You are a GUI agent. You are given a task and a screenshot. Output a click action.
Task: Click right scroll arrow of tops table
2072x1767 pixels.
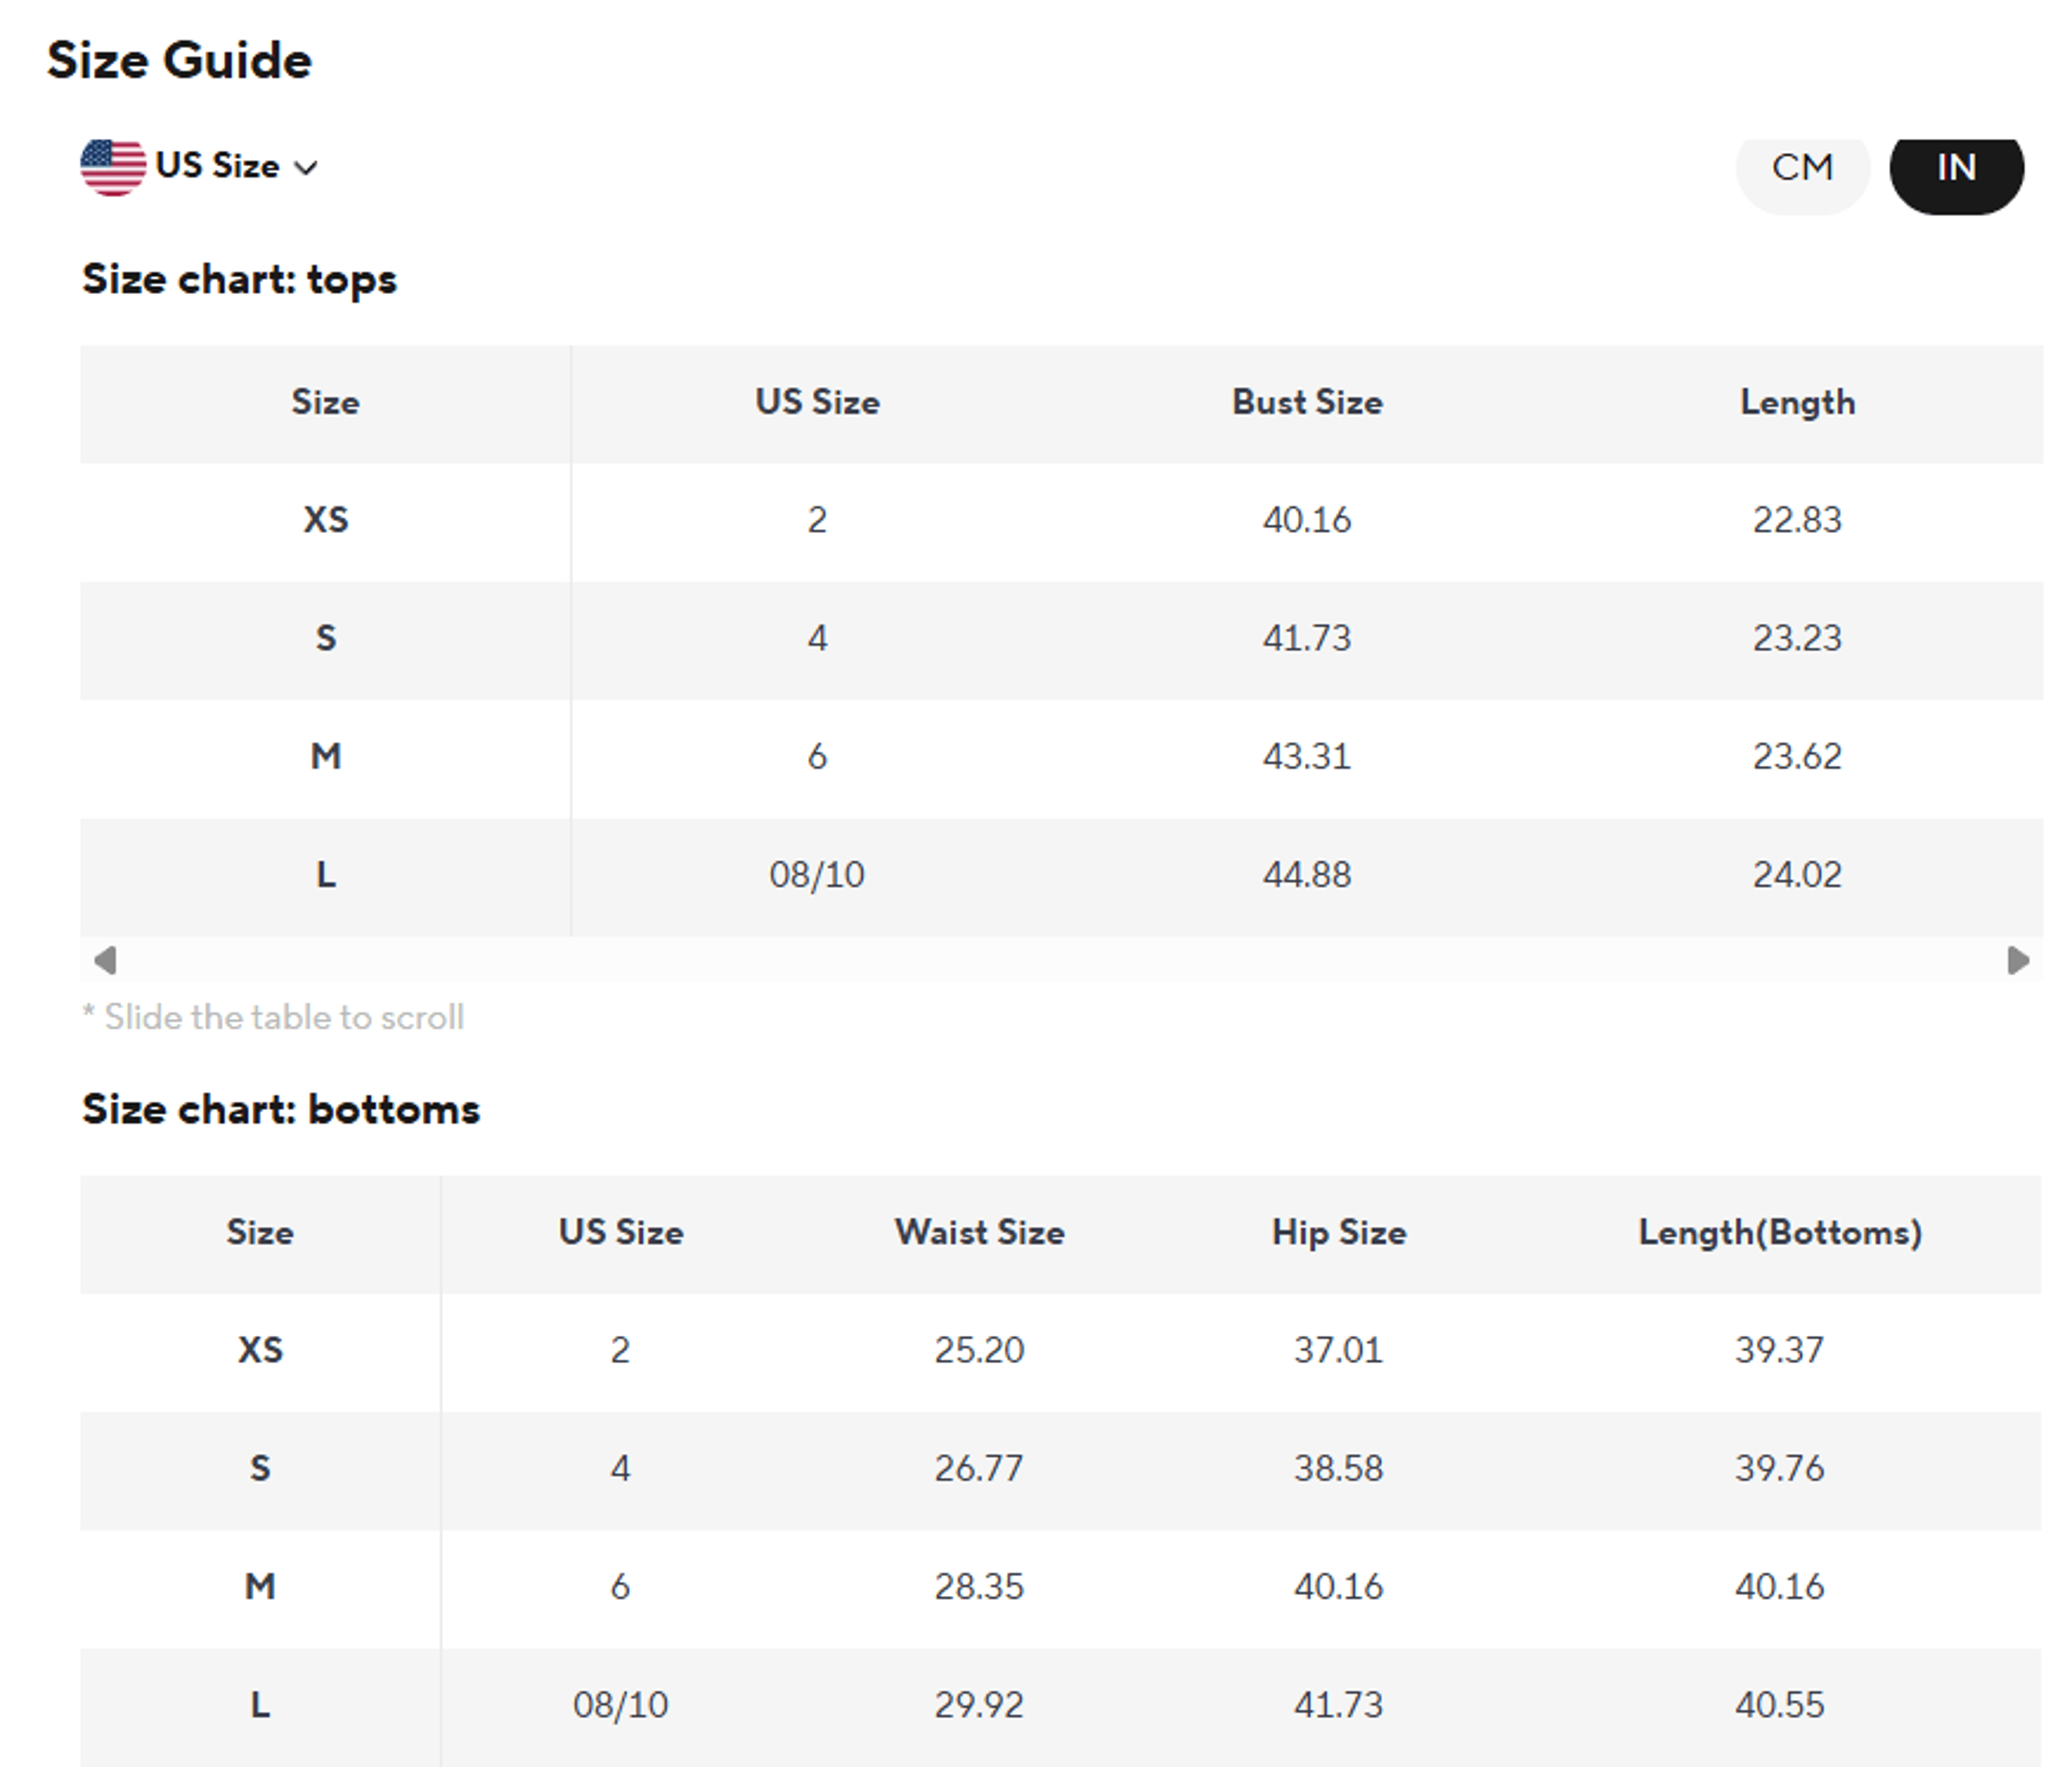pyautogui.click(x=2018, y=960)
